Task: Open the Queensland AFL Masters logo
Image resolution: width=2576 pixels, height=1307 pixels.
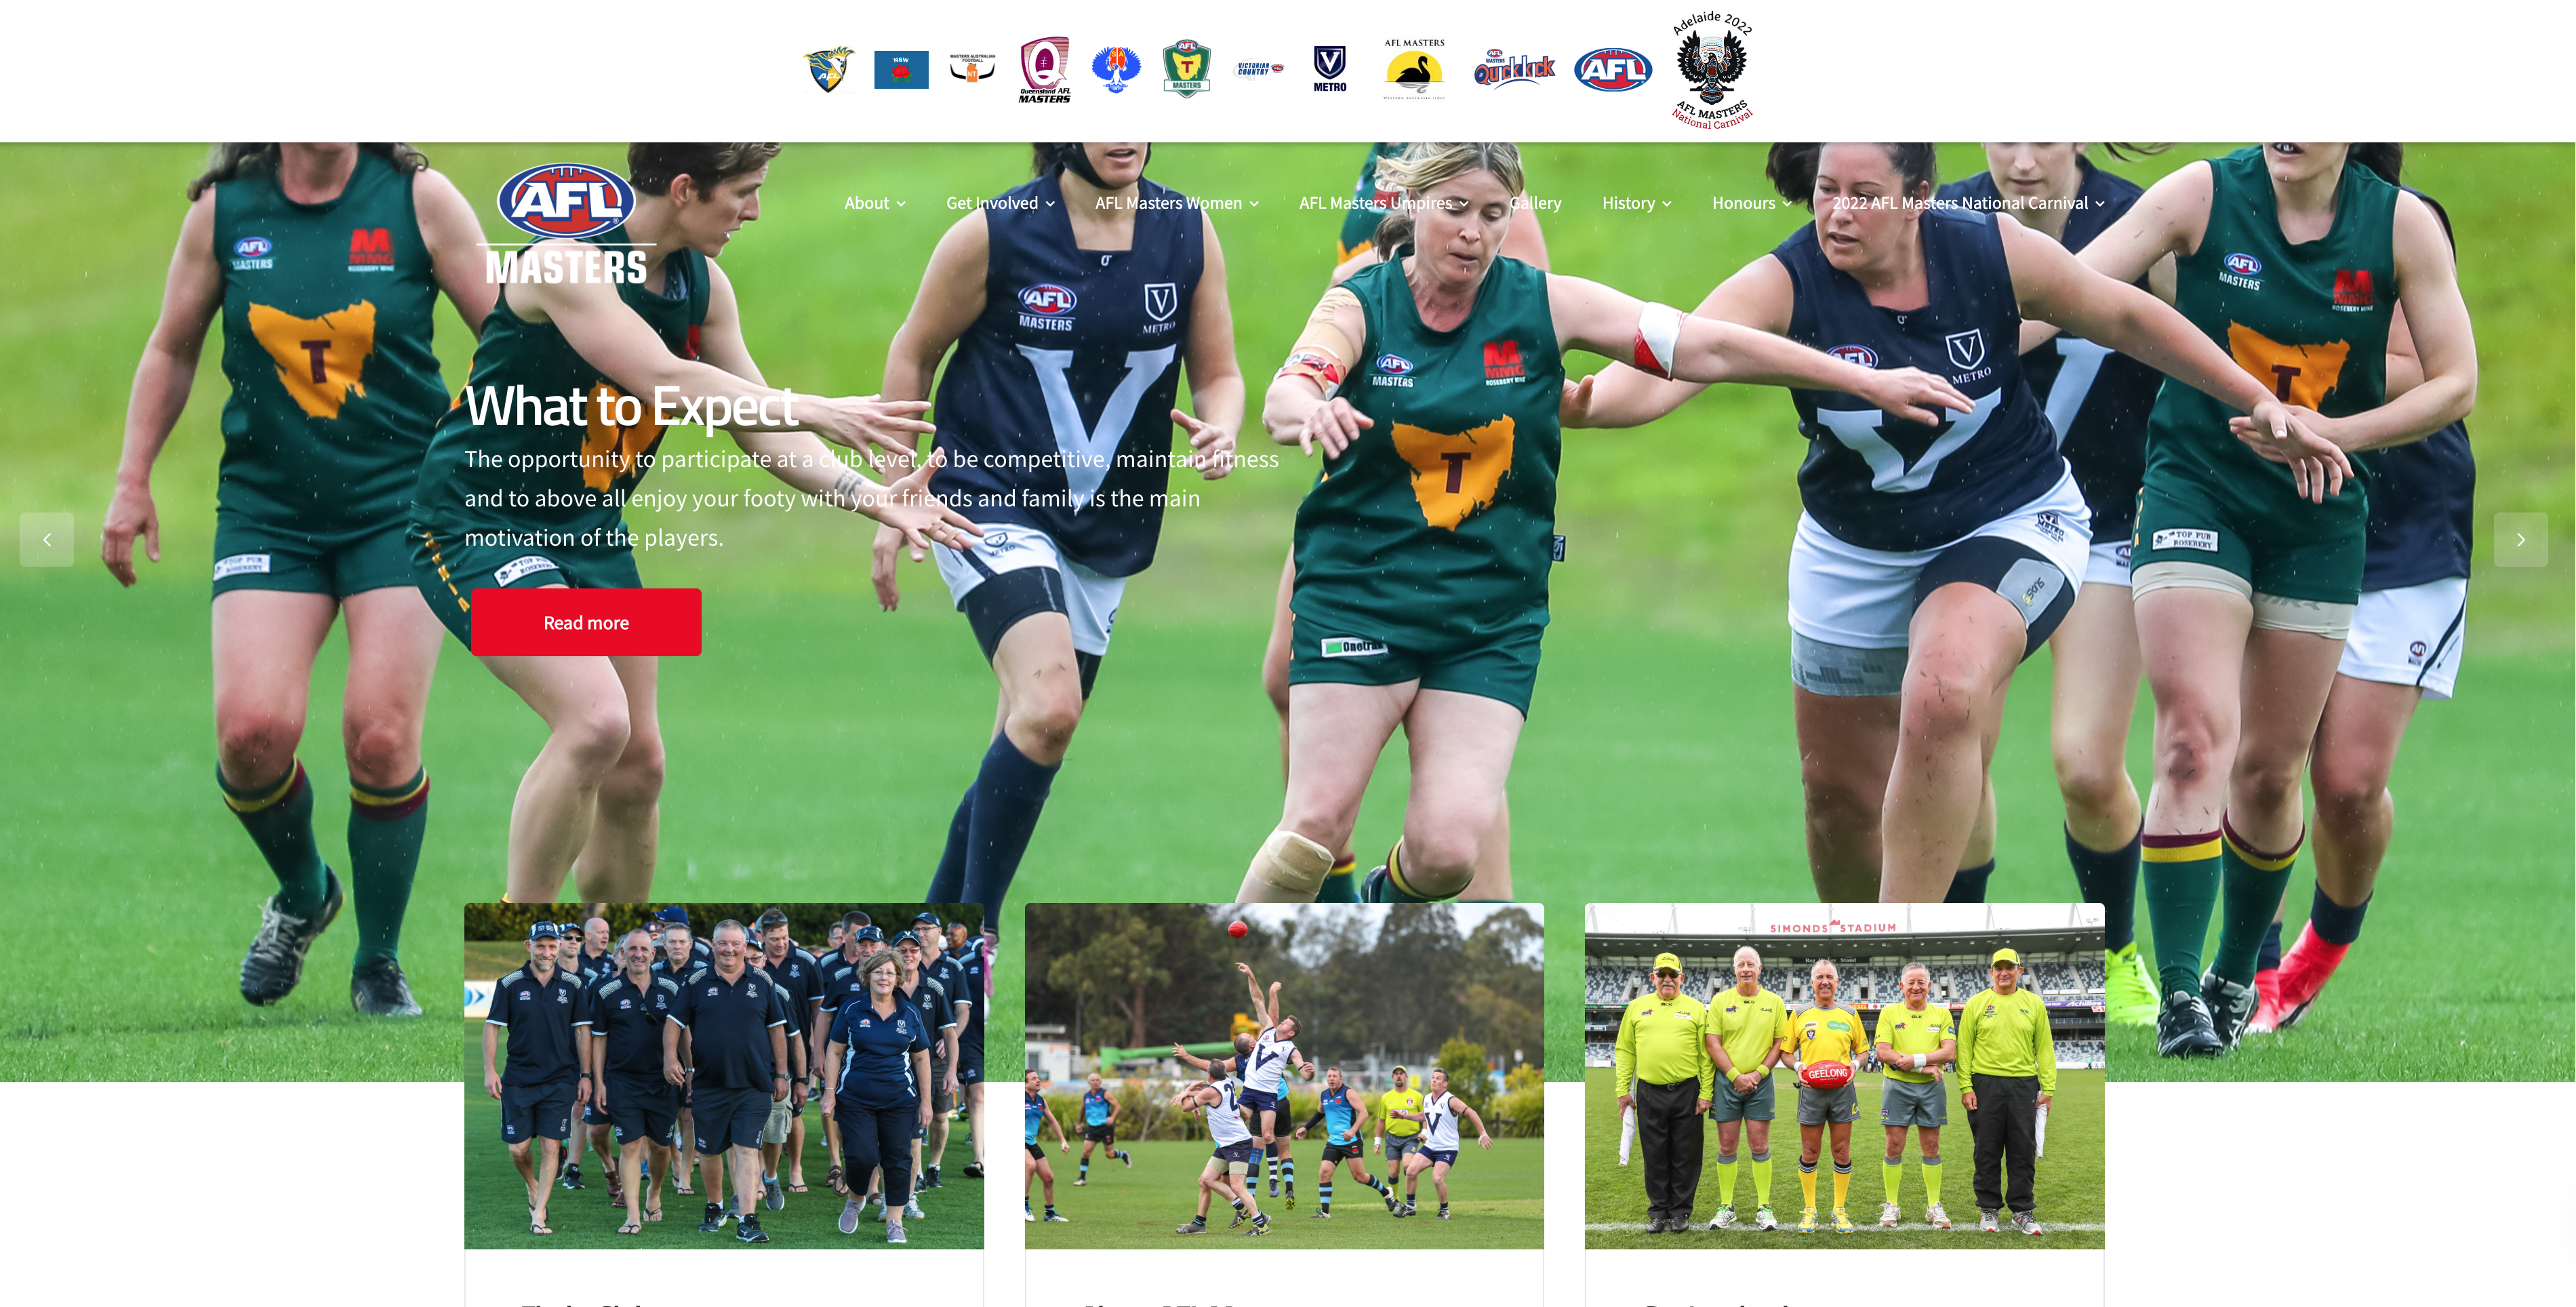Action: [x=1044, y=70]
